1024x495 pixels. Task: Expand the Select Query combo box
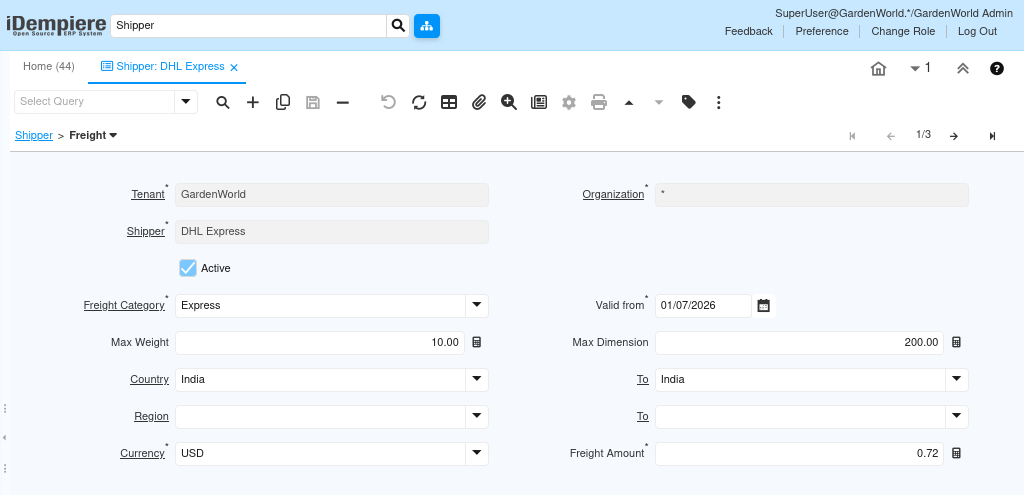point(185,102)
